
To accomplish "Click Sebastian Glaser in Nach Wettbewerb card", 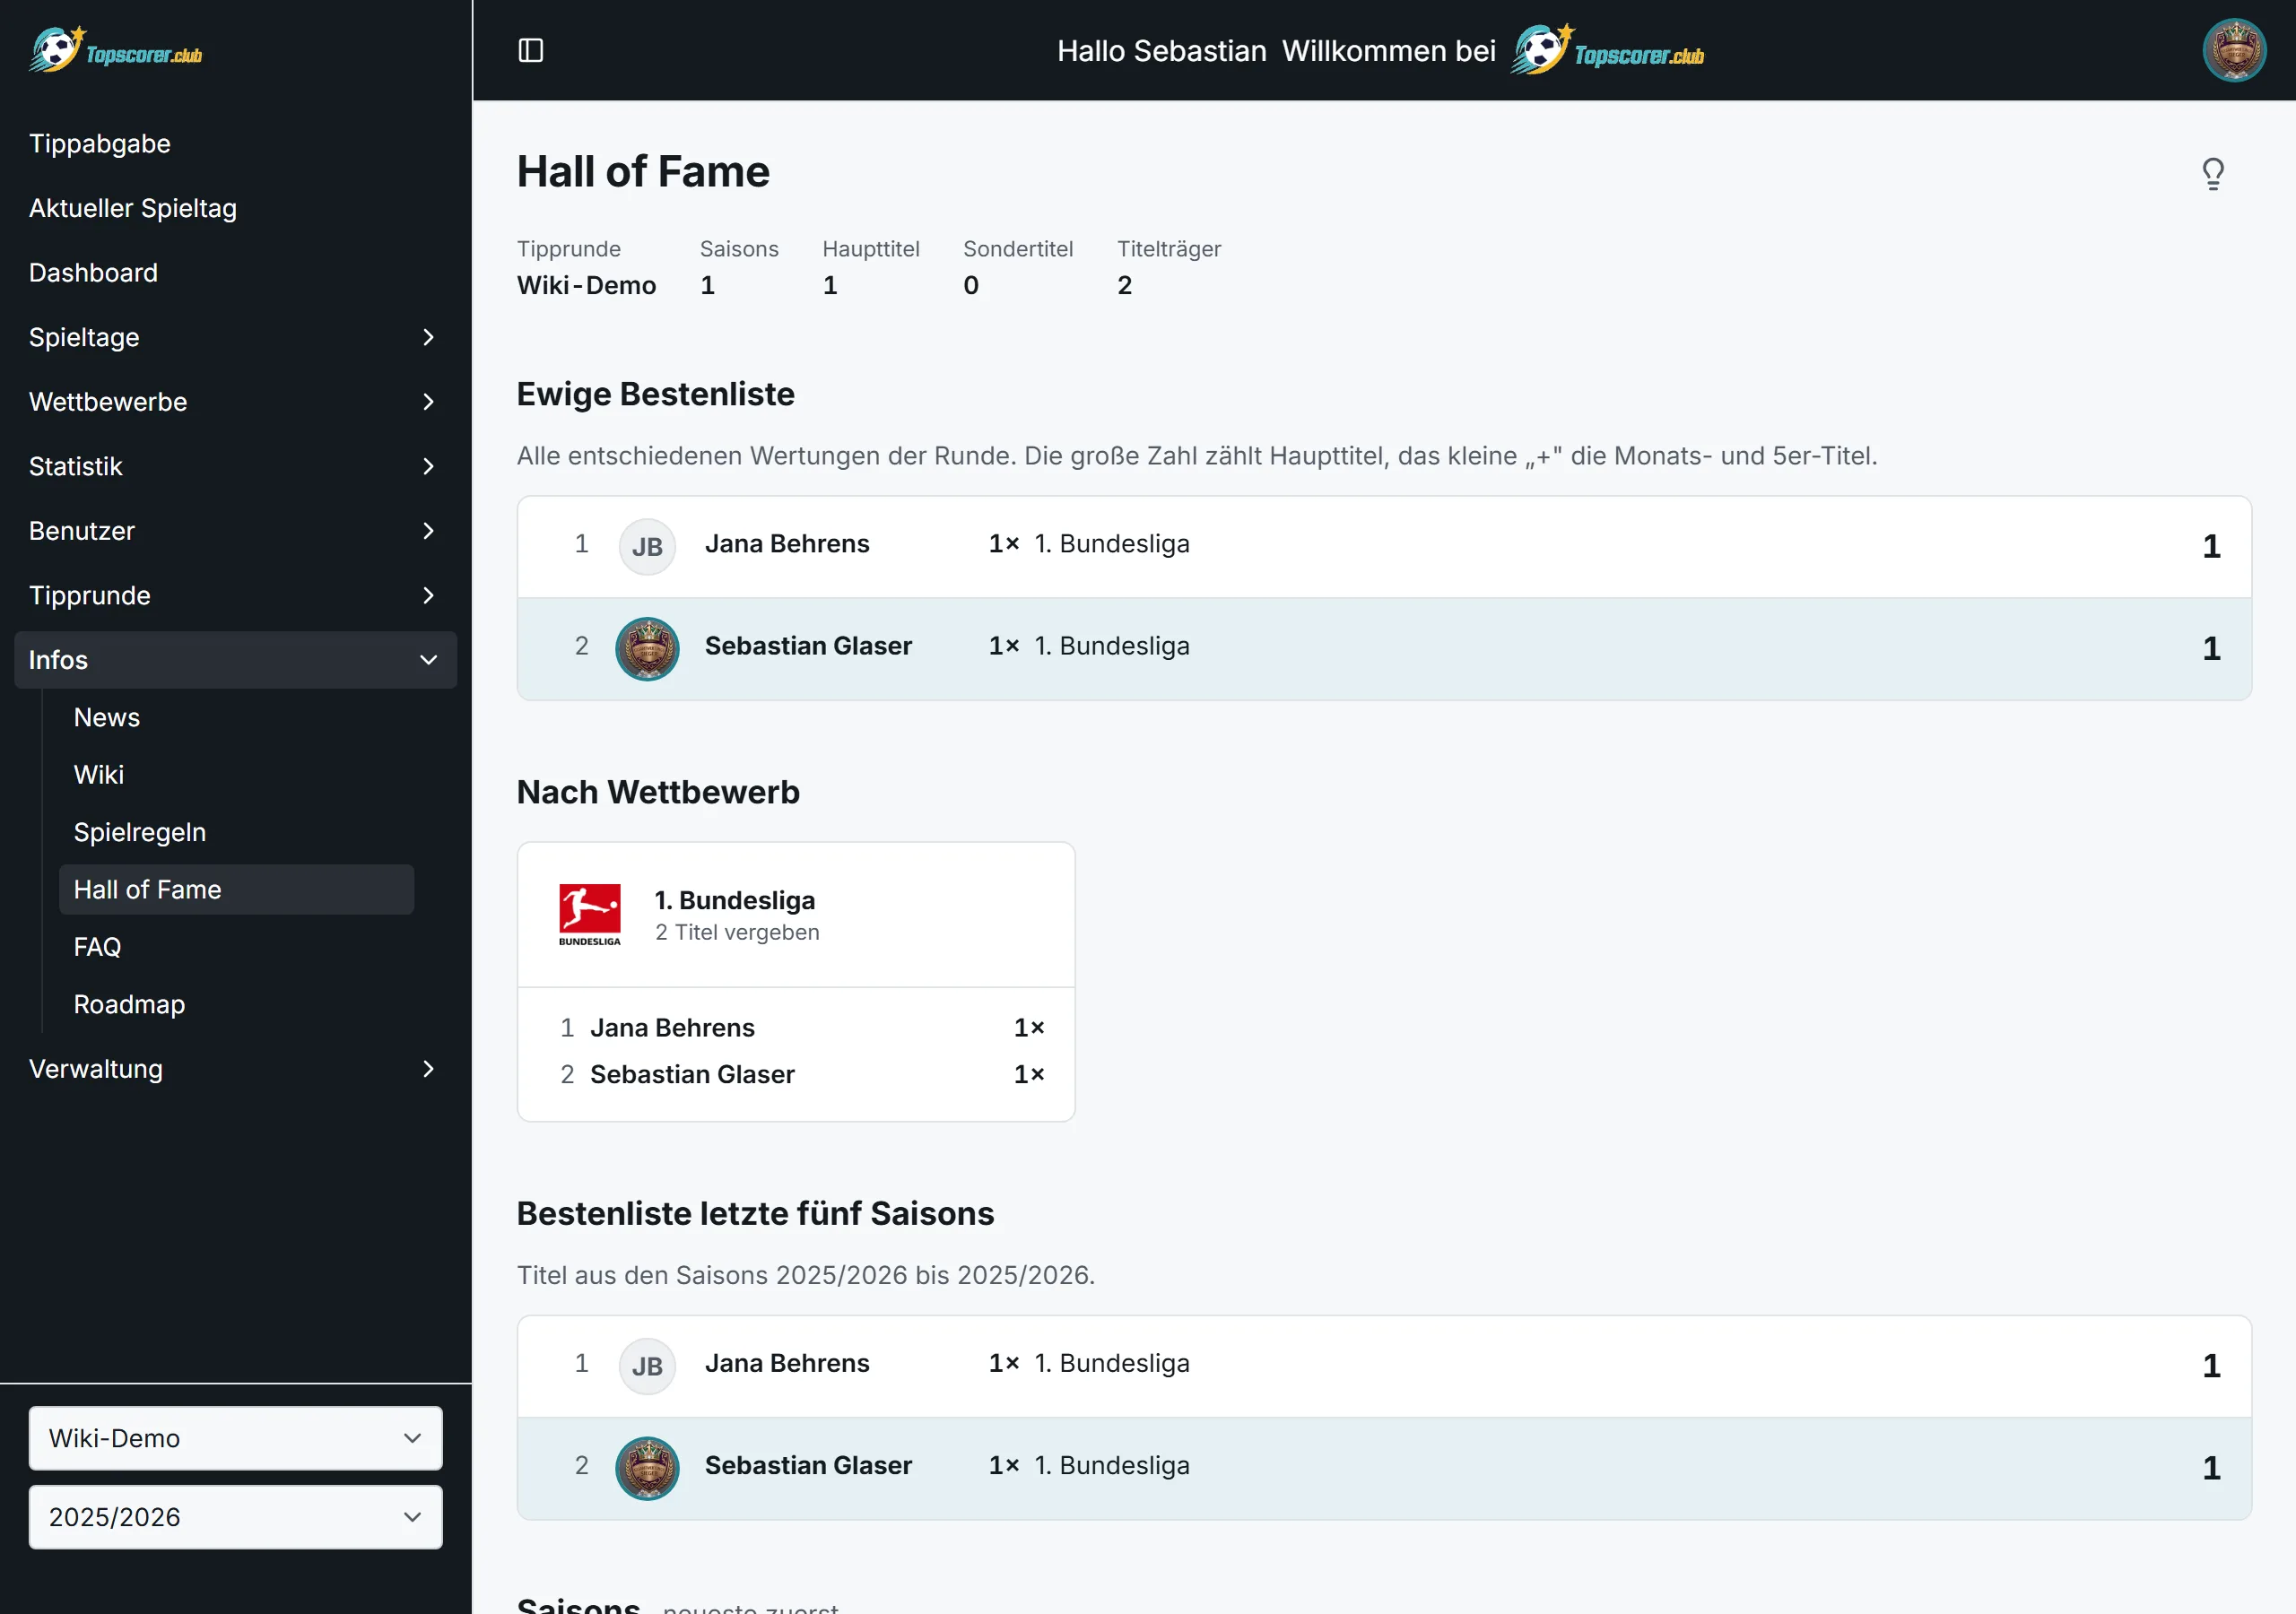I will [692, 1074].
